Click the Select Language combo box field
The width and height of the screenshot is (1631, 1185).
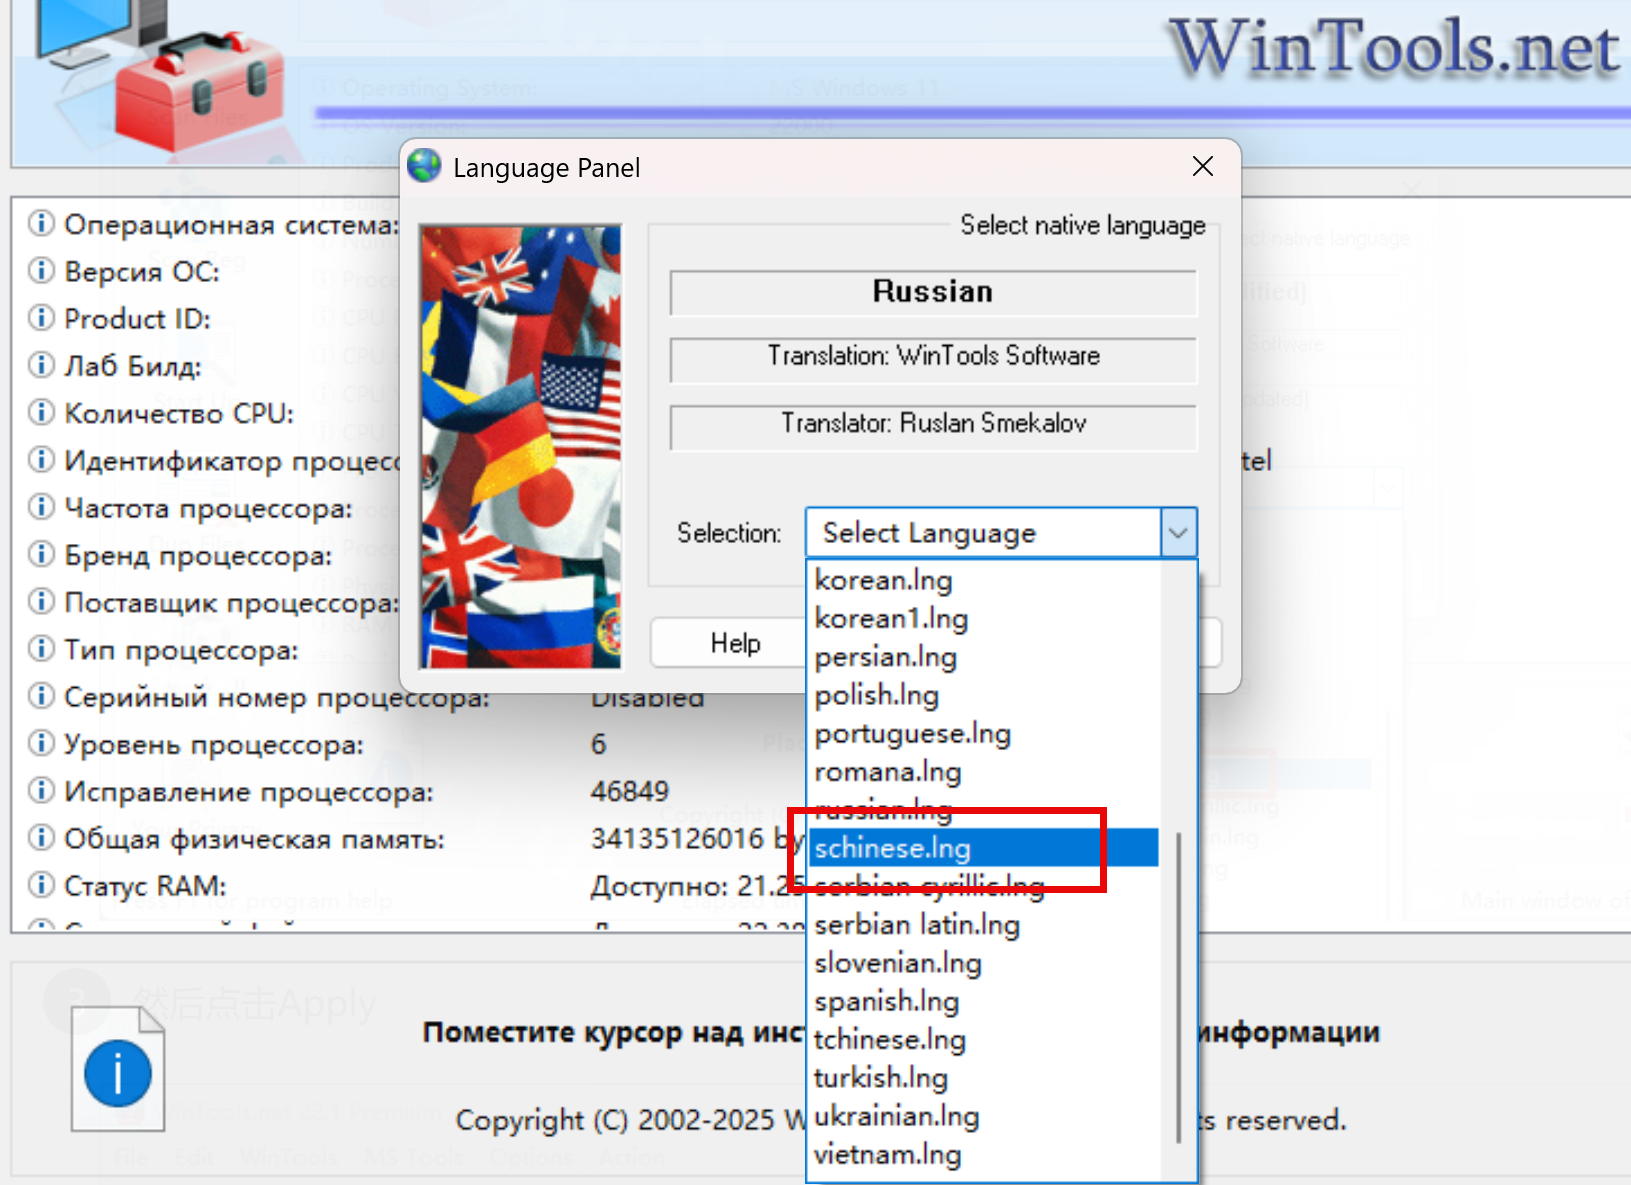point(982,533)
